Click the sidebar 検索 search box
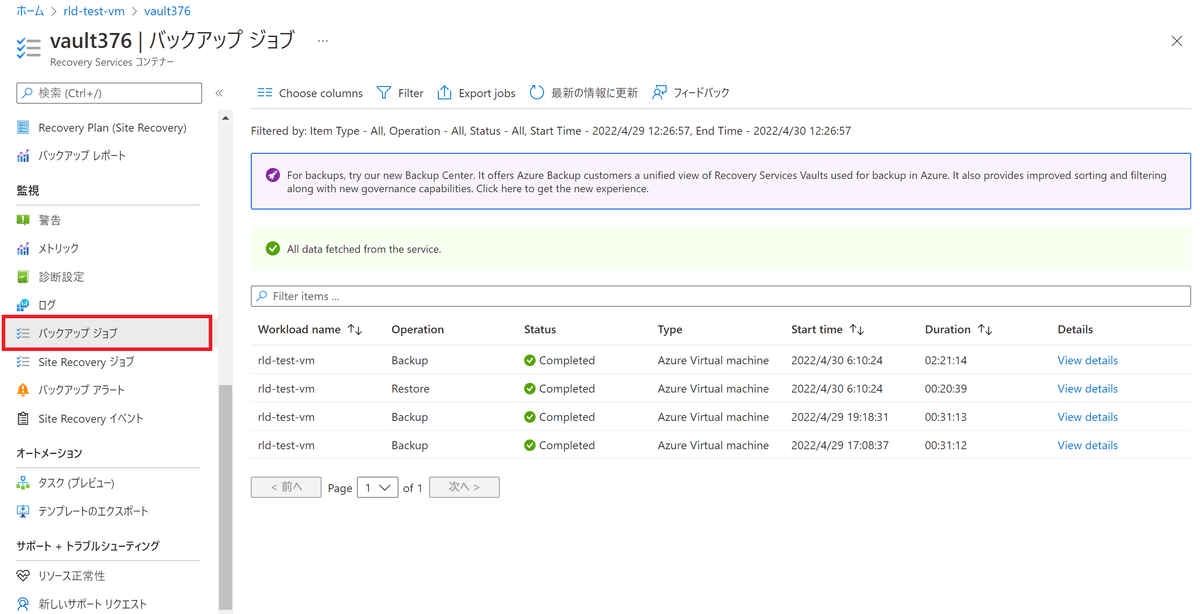The image size is (1200, 614). 109,93
